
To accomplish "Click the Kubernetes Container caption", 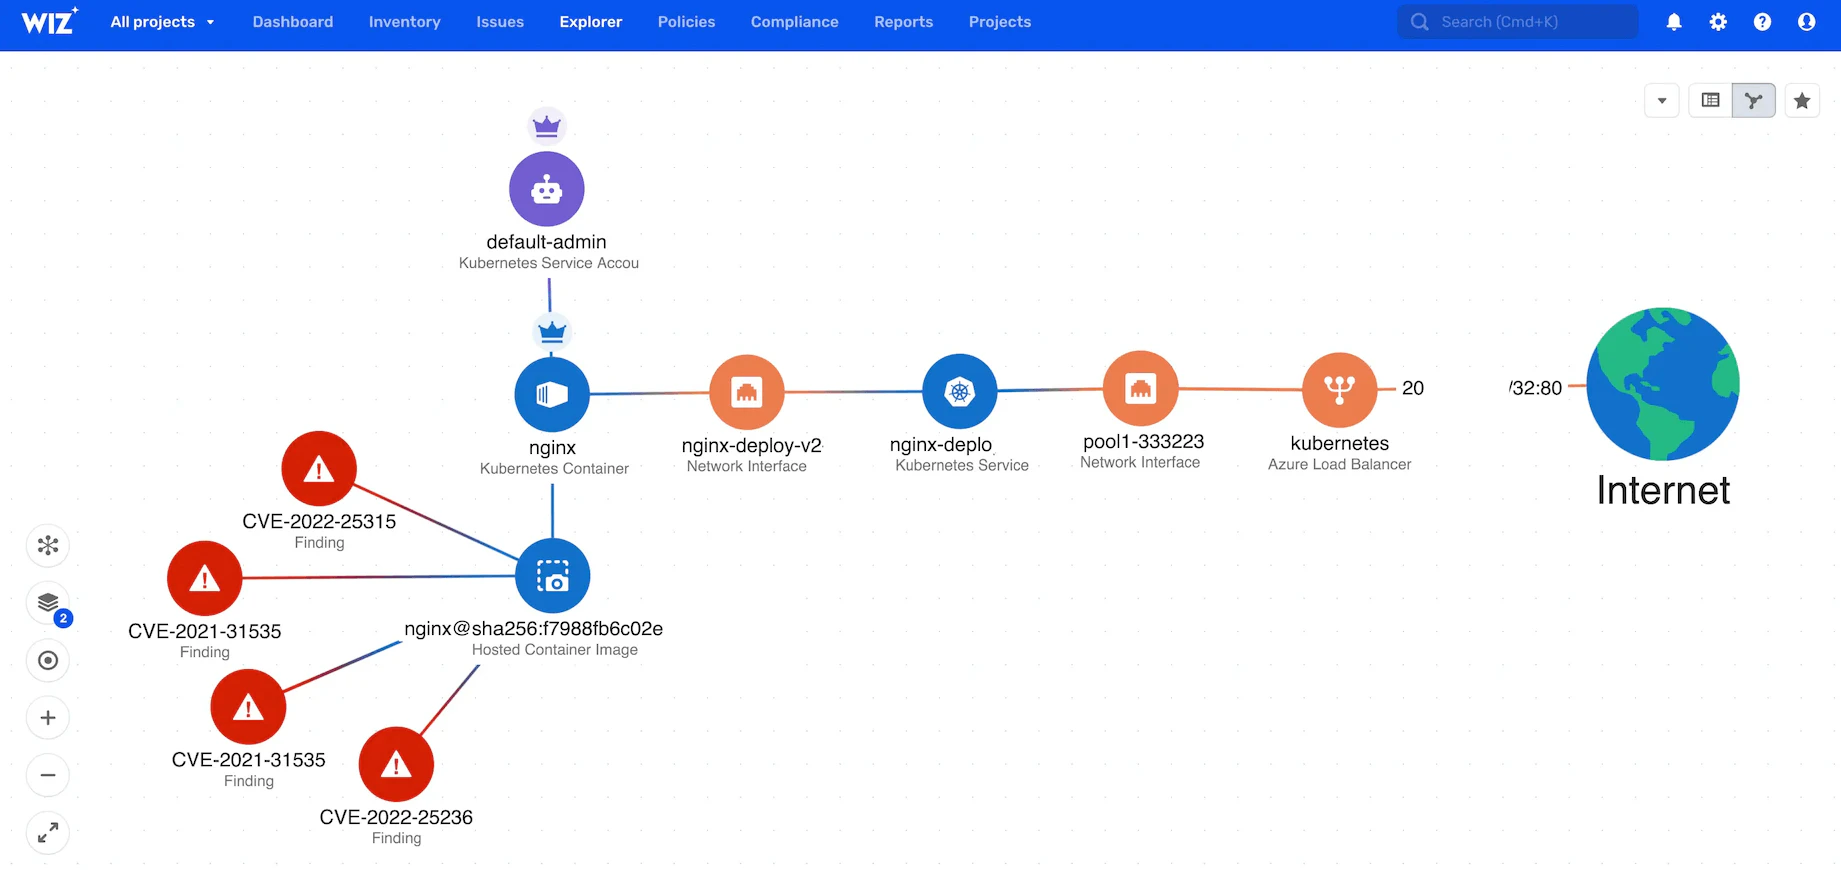I will point(554,468).
